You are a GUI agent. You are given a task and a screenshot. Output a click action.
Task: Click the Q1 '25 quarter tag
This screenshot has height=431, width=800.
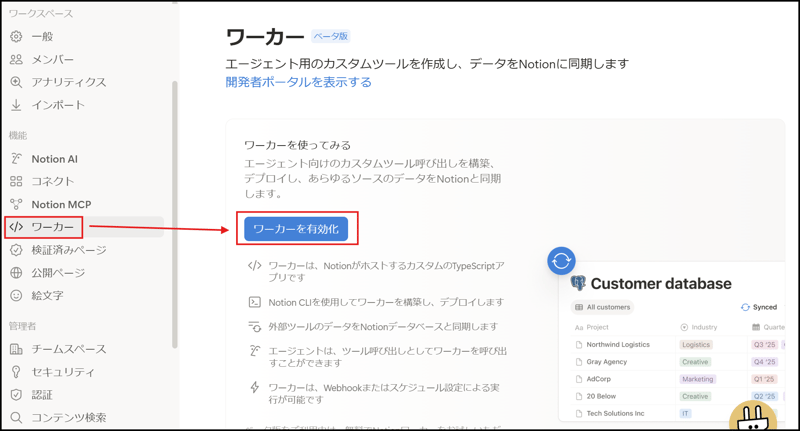click(x=764, y=379)
